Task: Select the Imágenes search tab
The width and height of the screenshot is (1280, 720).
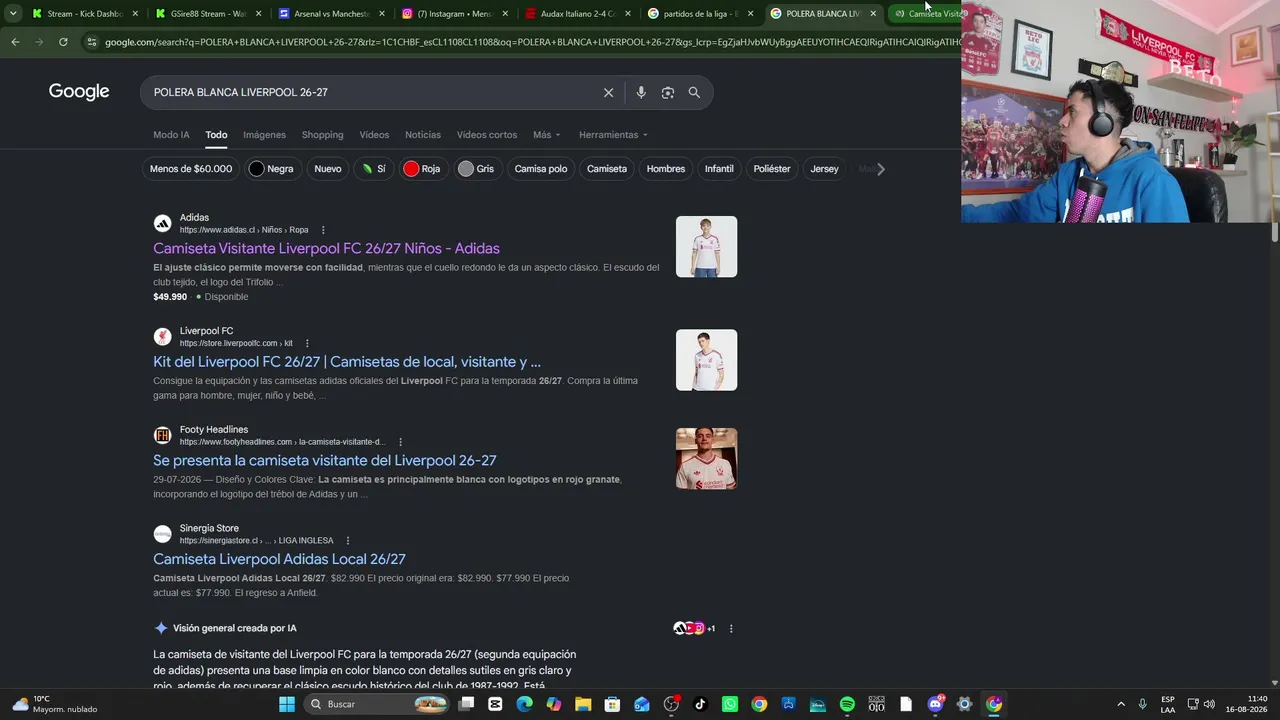Action: [x=264, y=135]
